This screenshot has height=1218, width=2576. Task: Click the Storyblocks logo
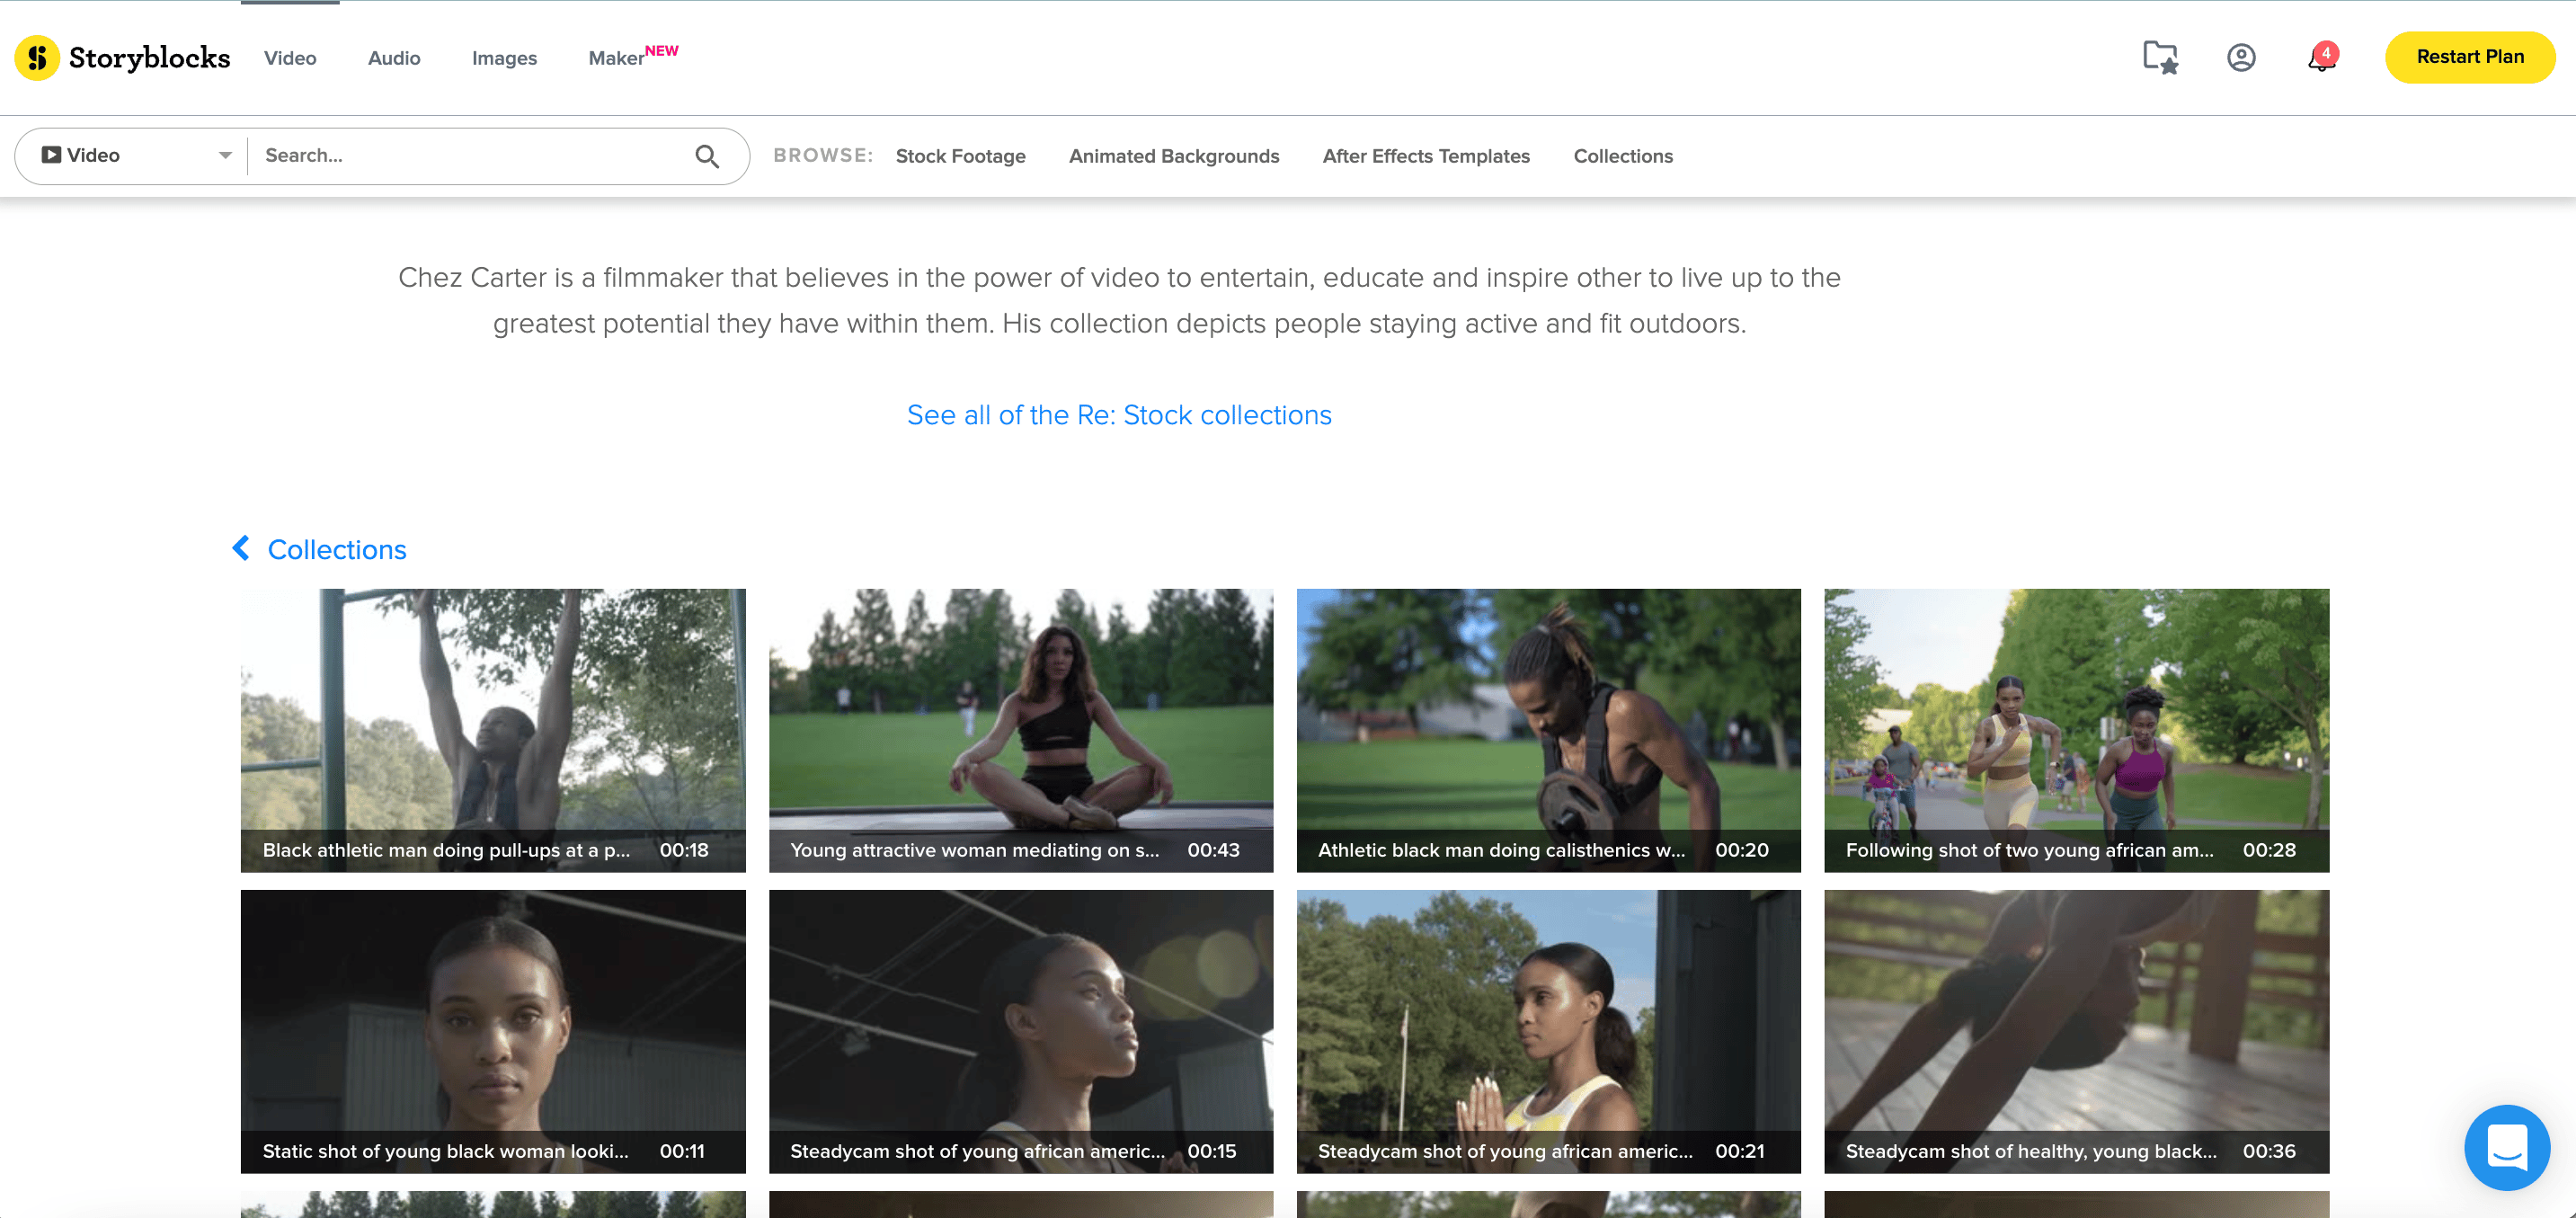122,57
